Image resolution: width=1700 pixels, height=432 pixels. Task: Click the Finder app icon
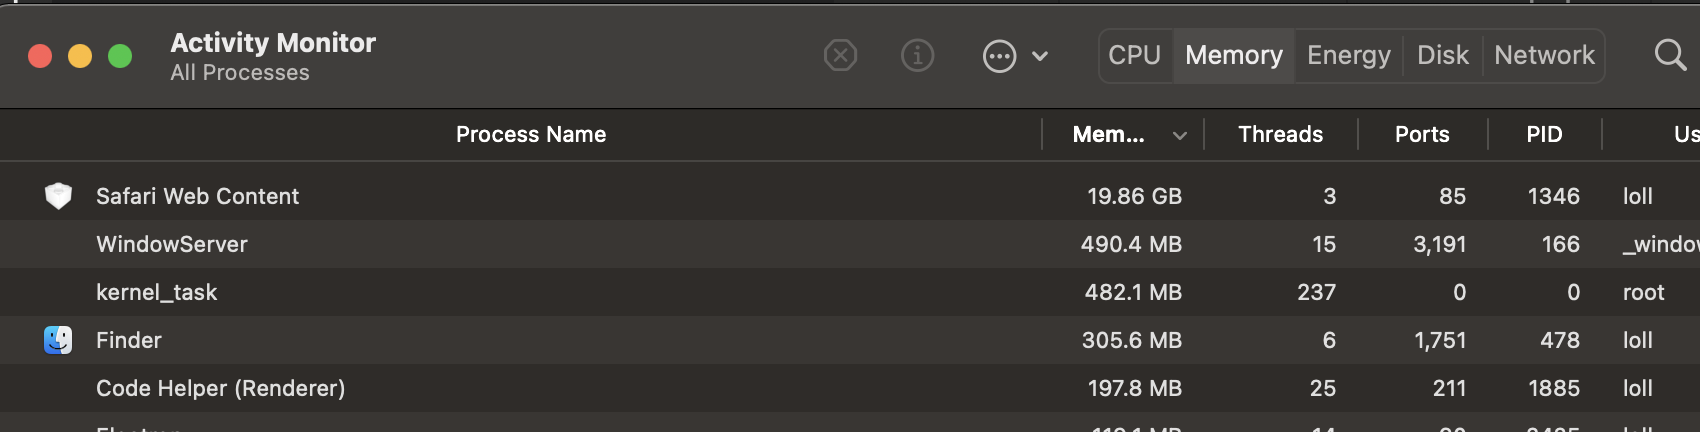click(58, 340)
